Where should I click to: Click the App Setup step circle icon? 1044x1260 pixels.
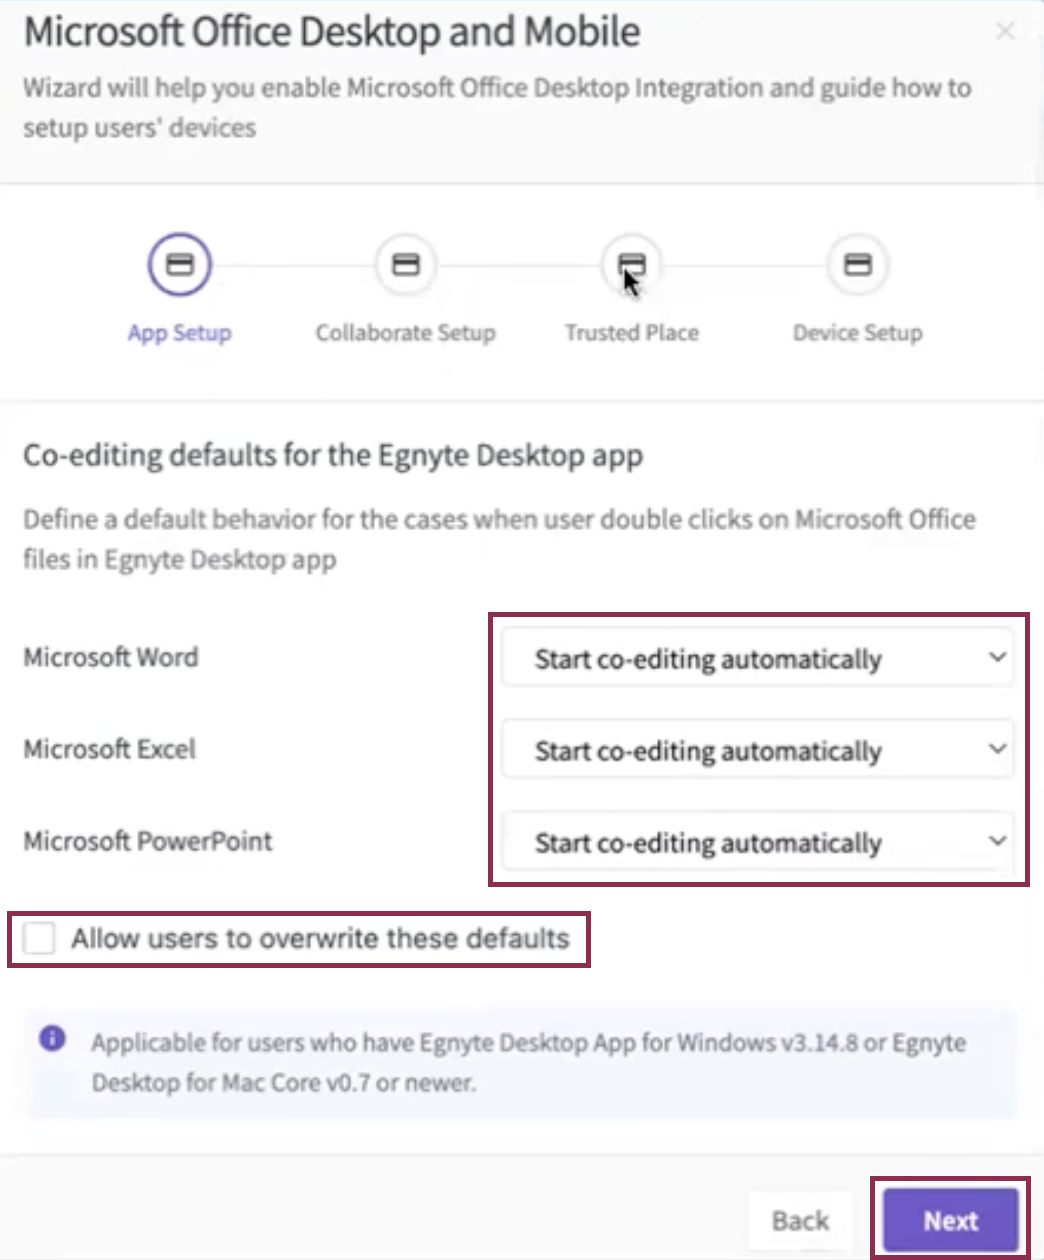[x=179, y=265]
